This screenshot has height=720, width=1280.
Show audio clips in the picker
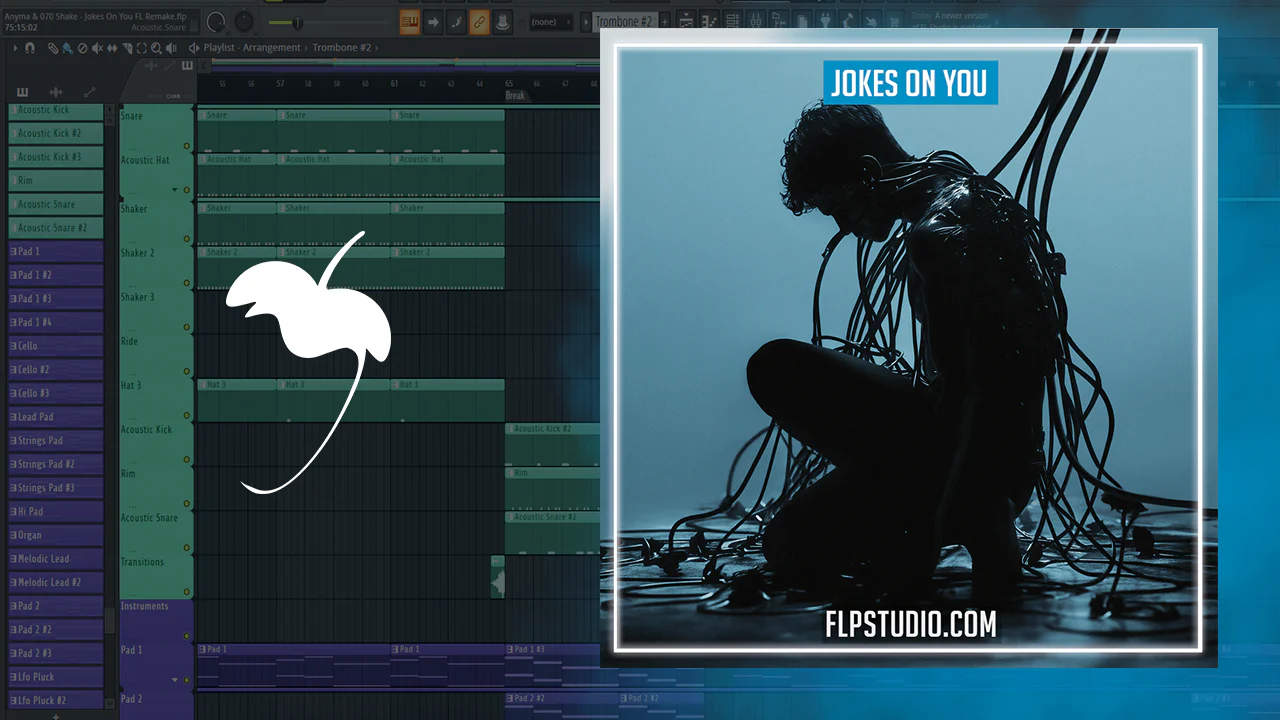tap(56, 92)
